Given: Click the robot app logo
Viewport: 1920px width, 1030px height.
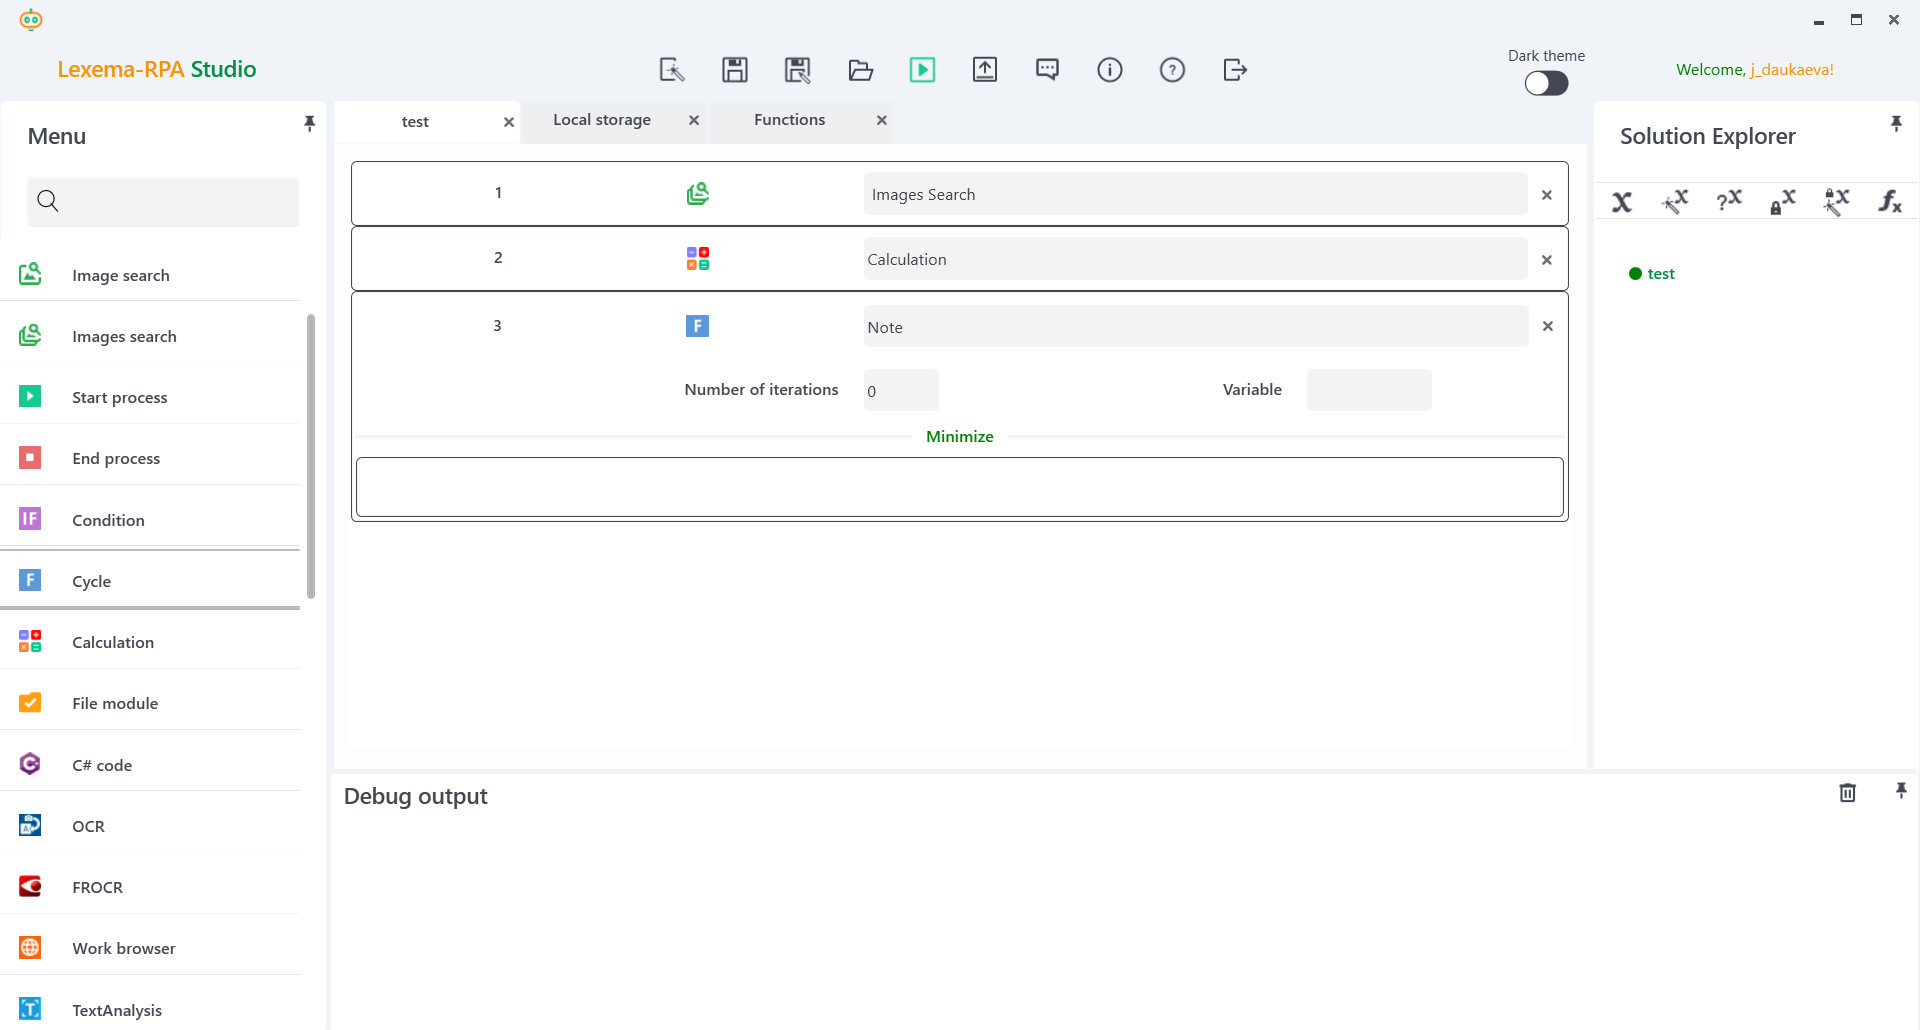Looking at the screenshot, I should coord(31,19).
